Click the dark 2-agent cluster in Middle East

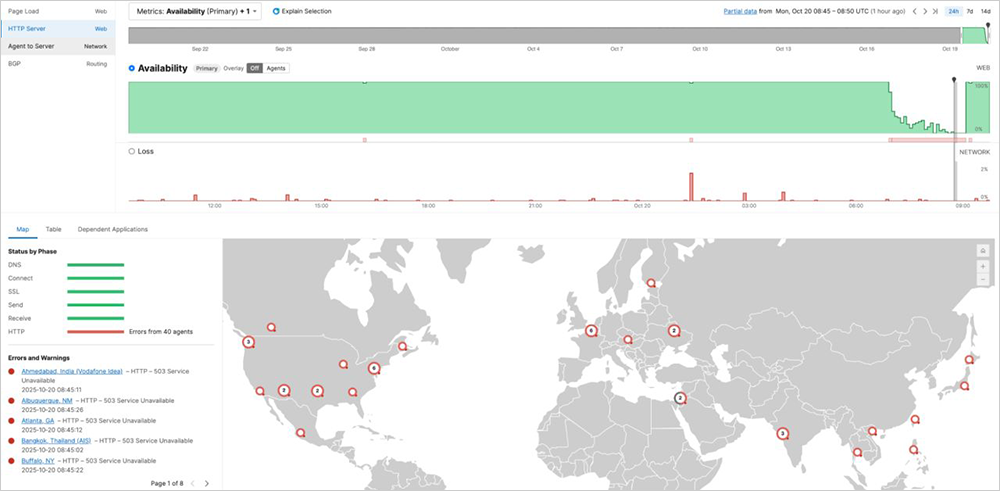[x=680, y=399]
